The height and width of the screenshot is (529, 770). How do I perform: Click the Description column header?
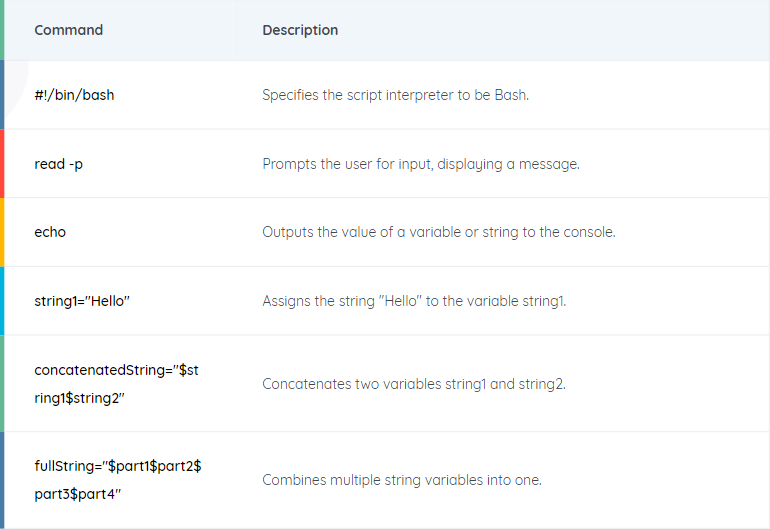click(x=300, y=30)
